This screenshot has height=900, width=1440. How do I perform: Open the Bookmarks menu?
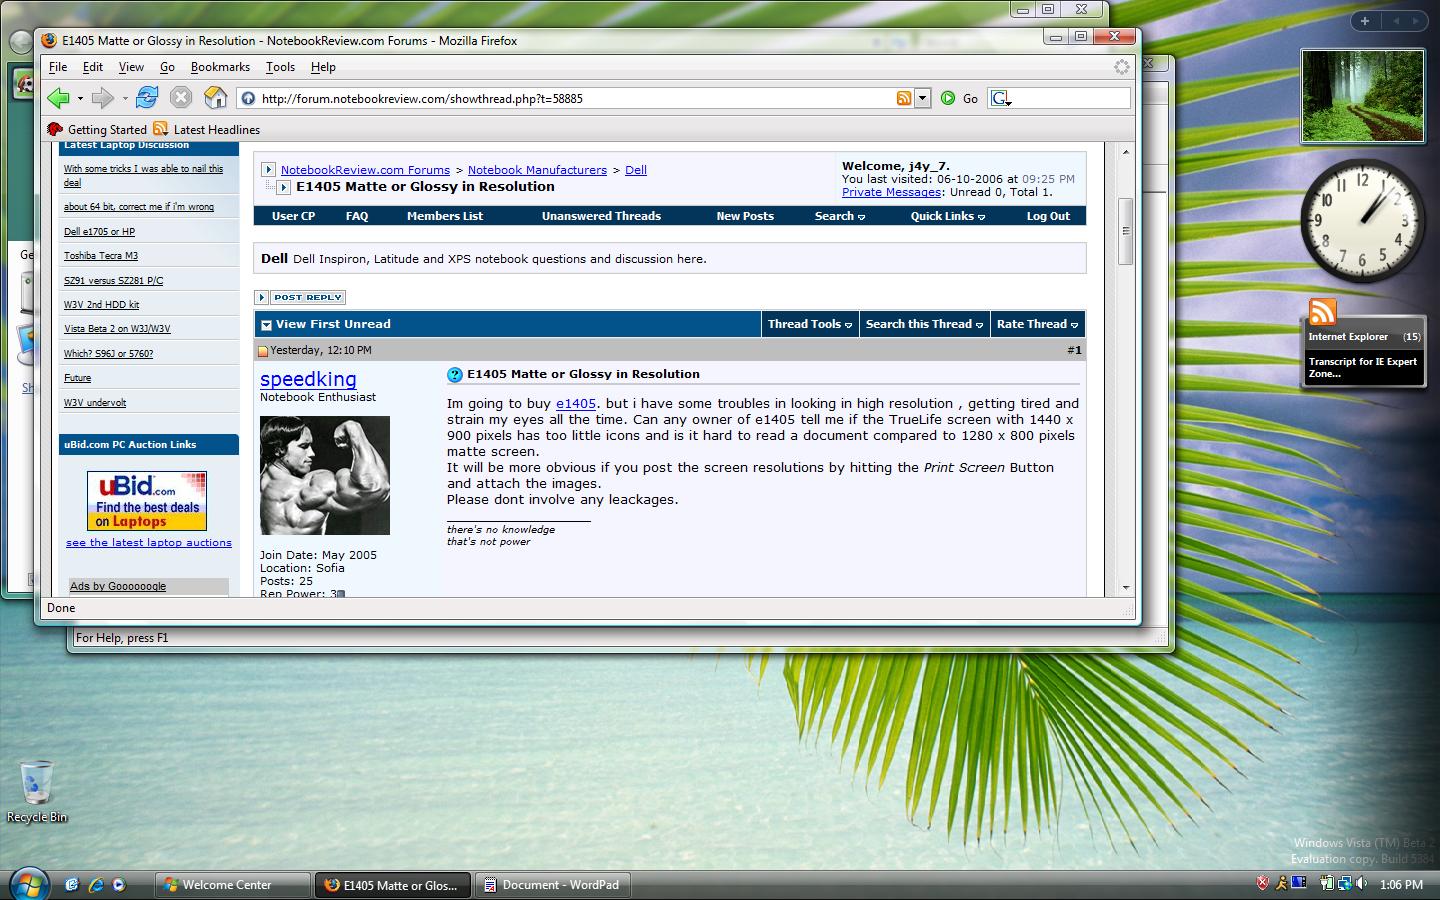click(x=220, y=67)
